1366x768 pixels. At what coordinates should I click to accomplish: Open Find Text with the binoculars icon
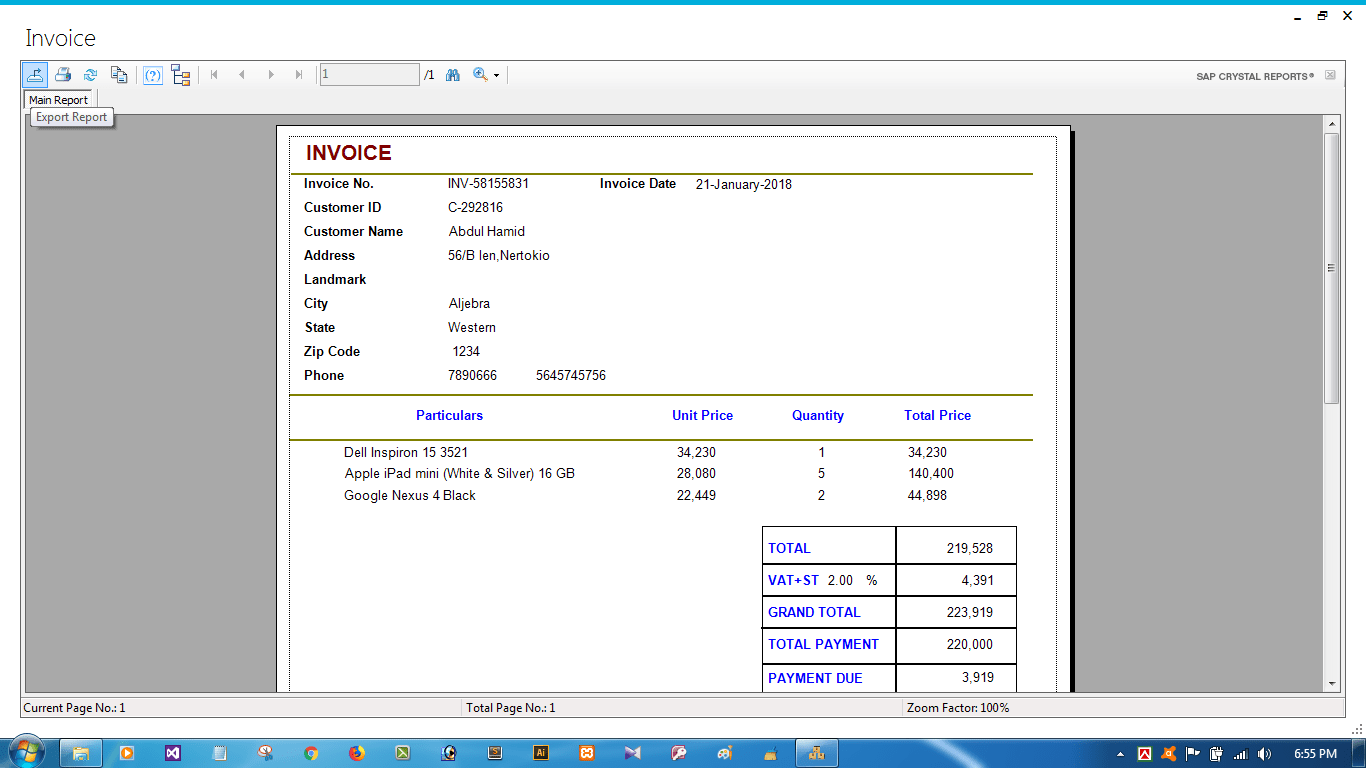[x=453, y=75]
